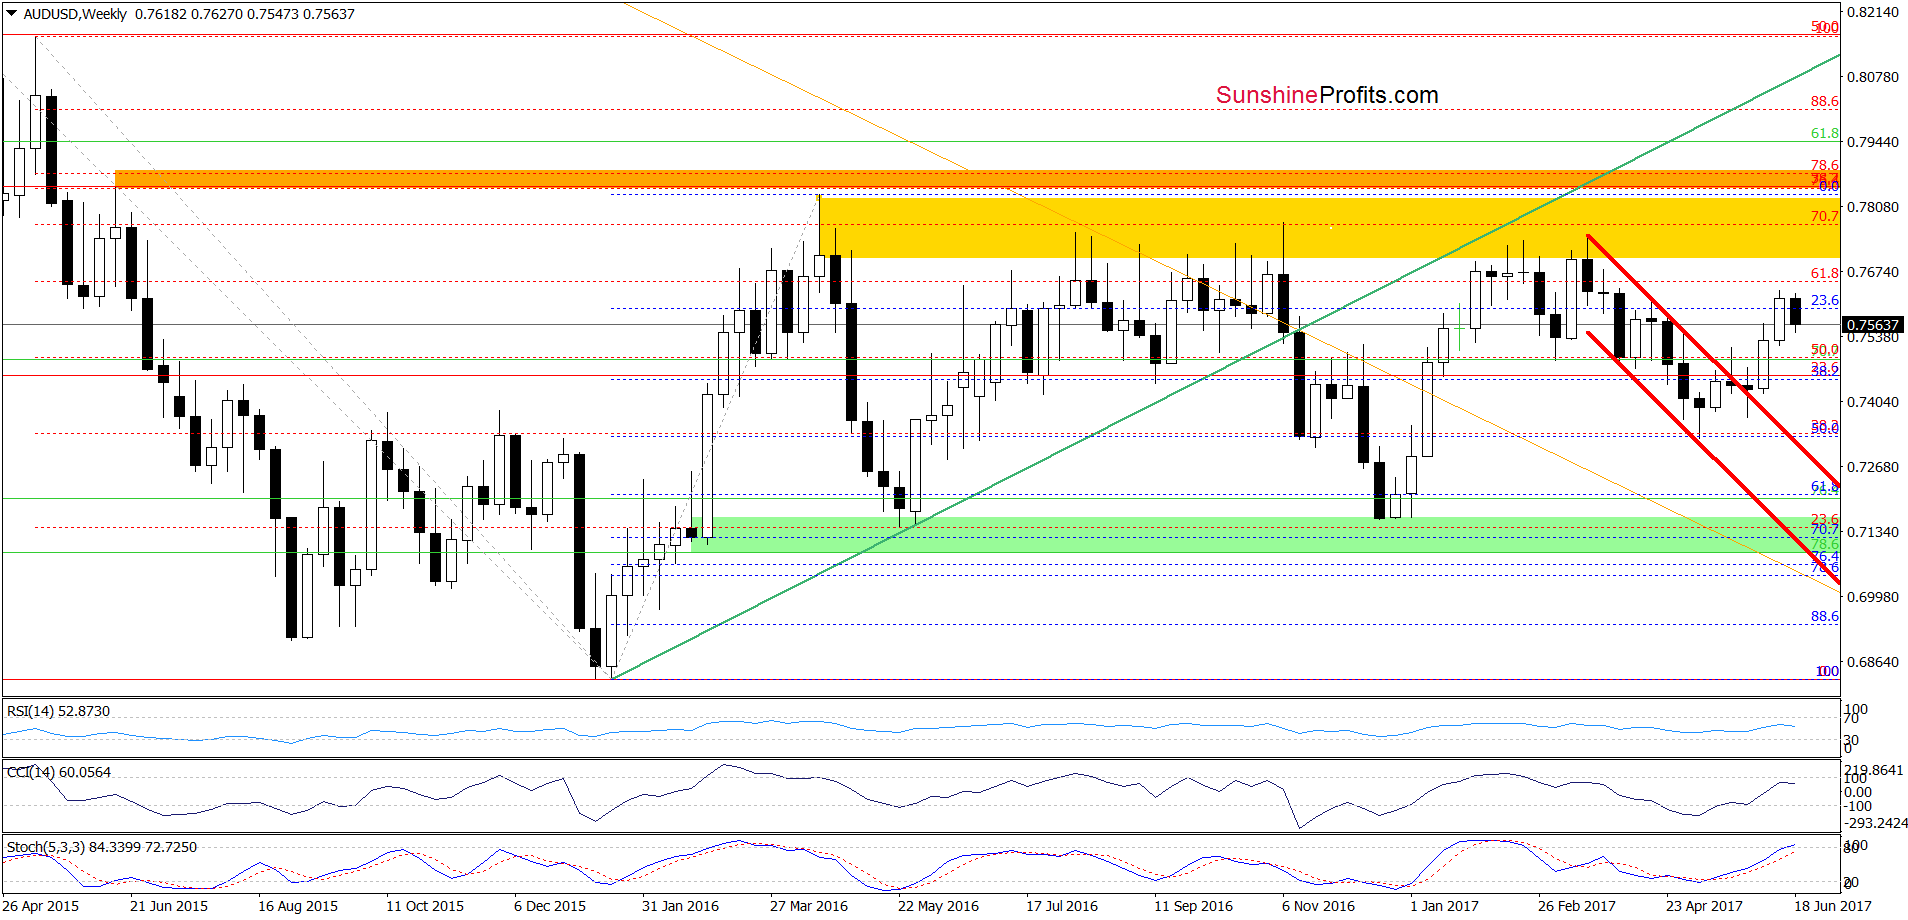Click the 18 Jun 2017 date label
1908x920 pixels.
1833,906
